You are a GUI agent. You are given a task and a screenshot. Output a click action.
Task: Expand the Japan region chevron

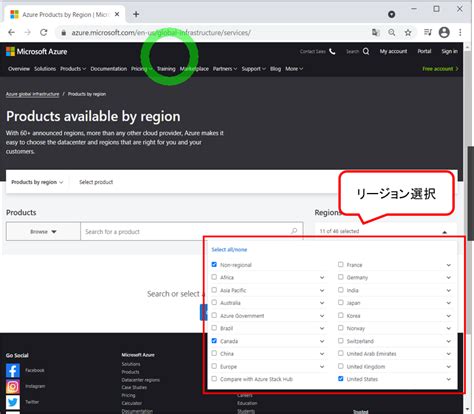click(449, 303)
